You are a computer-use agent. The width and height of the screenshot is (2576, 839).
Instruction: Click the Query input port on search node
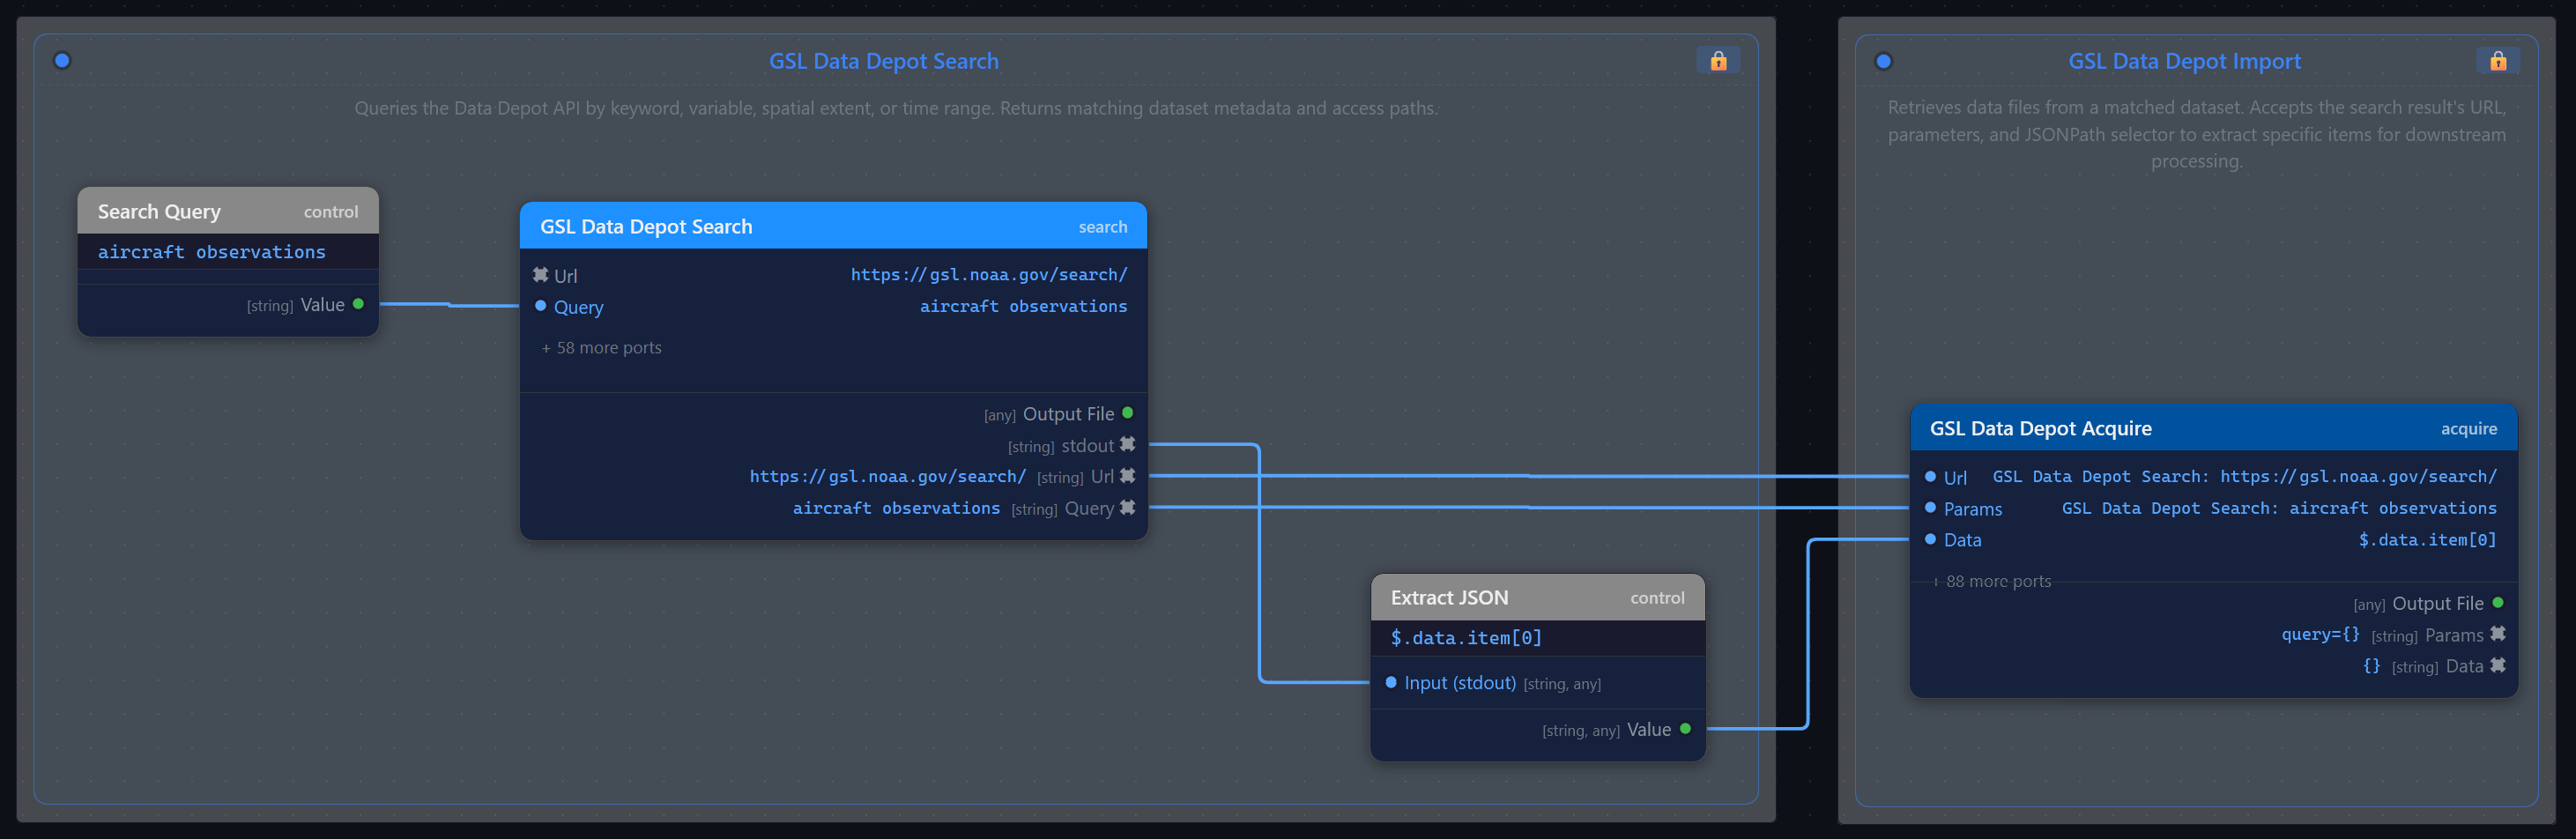[541, 306]
